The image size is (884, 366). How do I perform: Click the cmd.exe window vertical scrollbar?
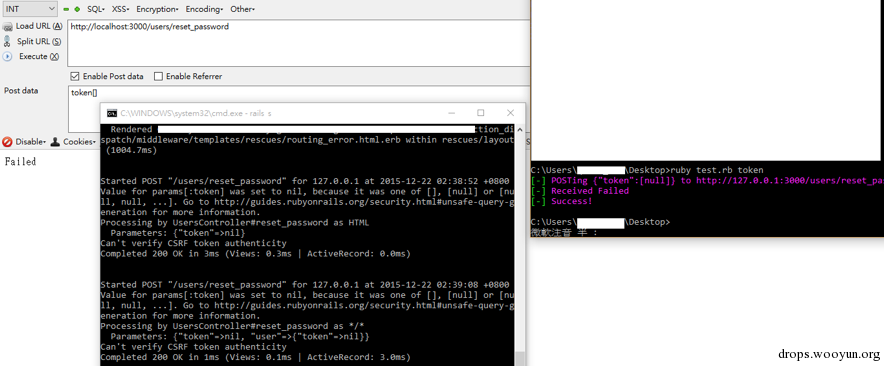point(520,245)
